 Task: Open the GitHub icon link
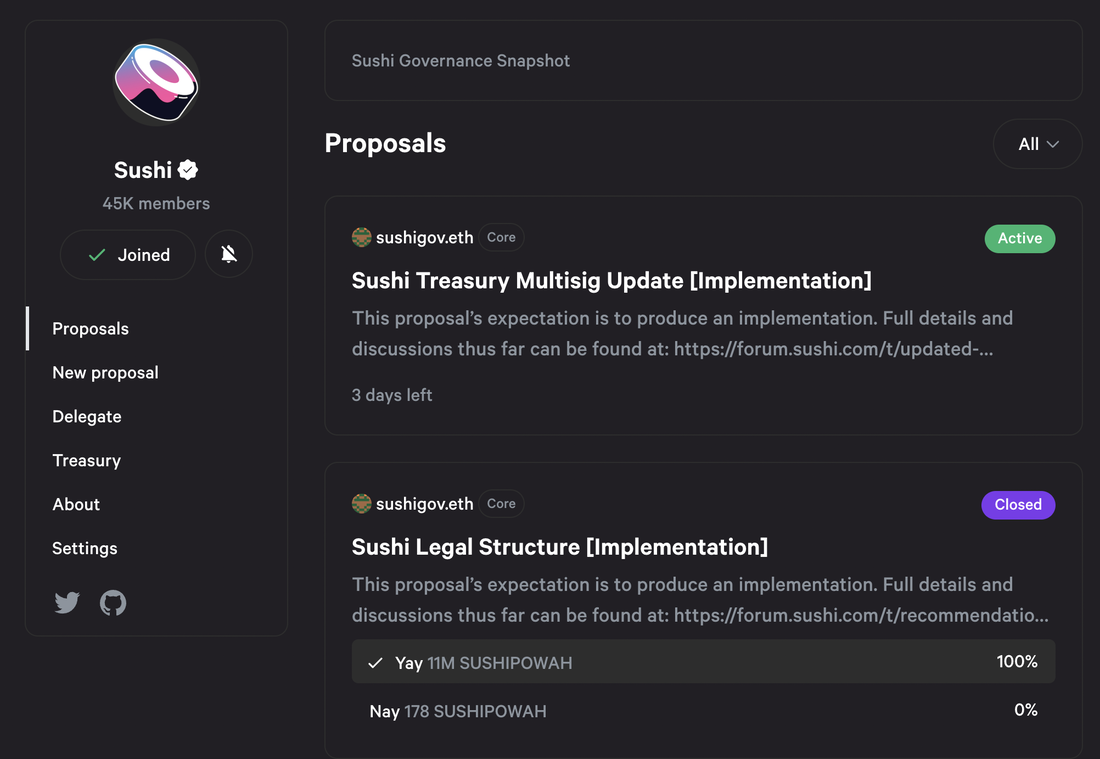(113, 603)
